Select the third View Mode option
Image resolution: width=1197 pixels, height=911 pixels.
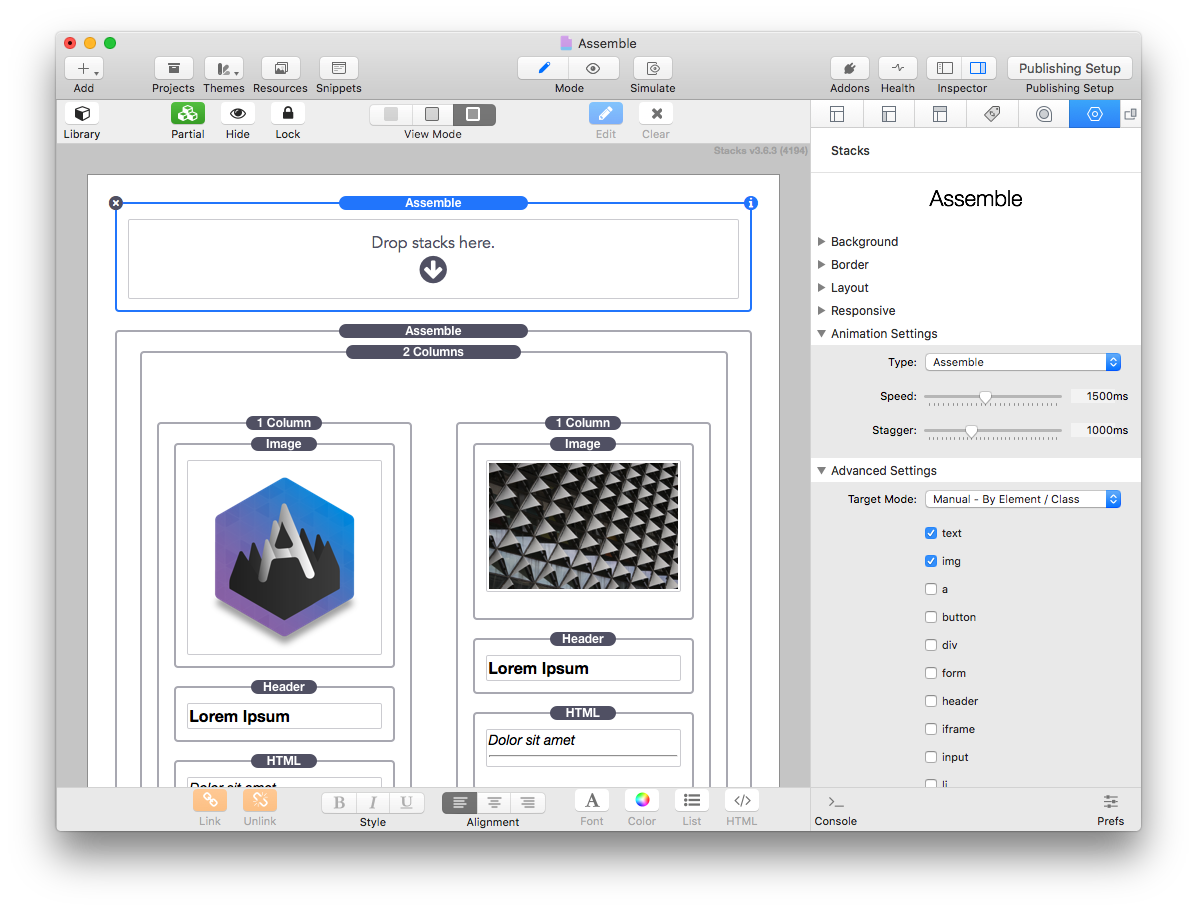(x=474, y=115)
